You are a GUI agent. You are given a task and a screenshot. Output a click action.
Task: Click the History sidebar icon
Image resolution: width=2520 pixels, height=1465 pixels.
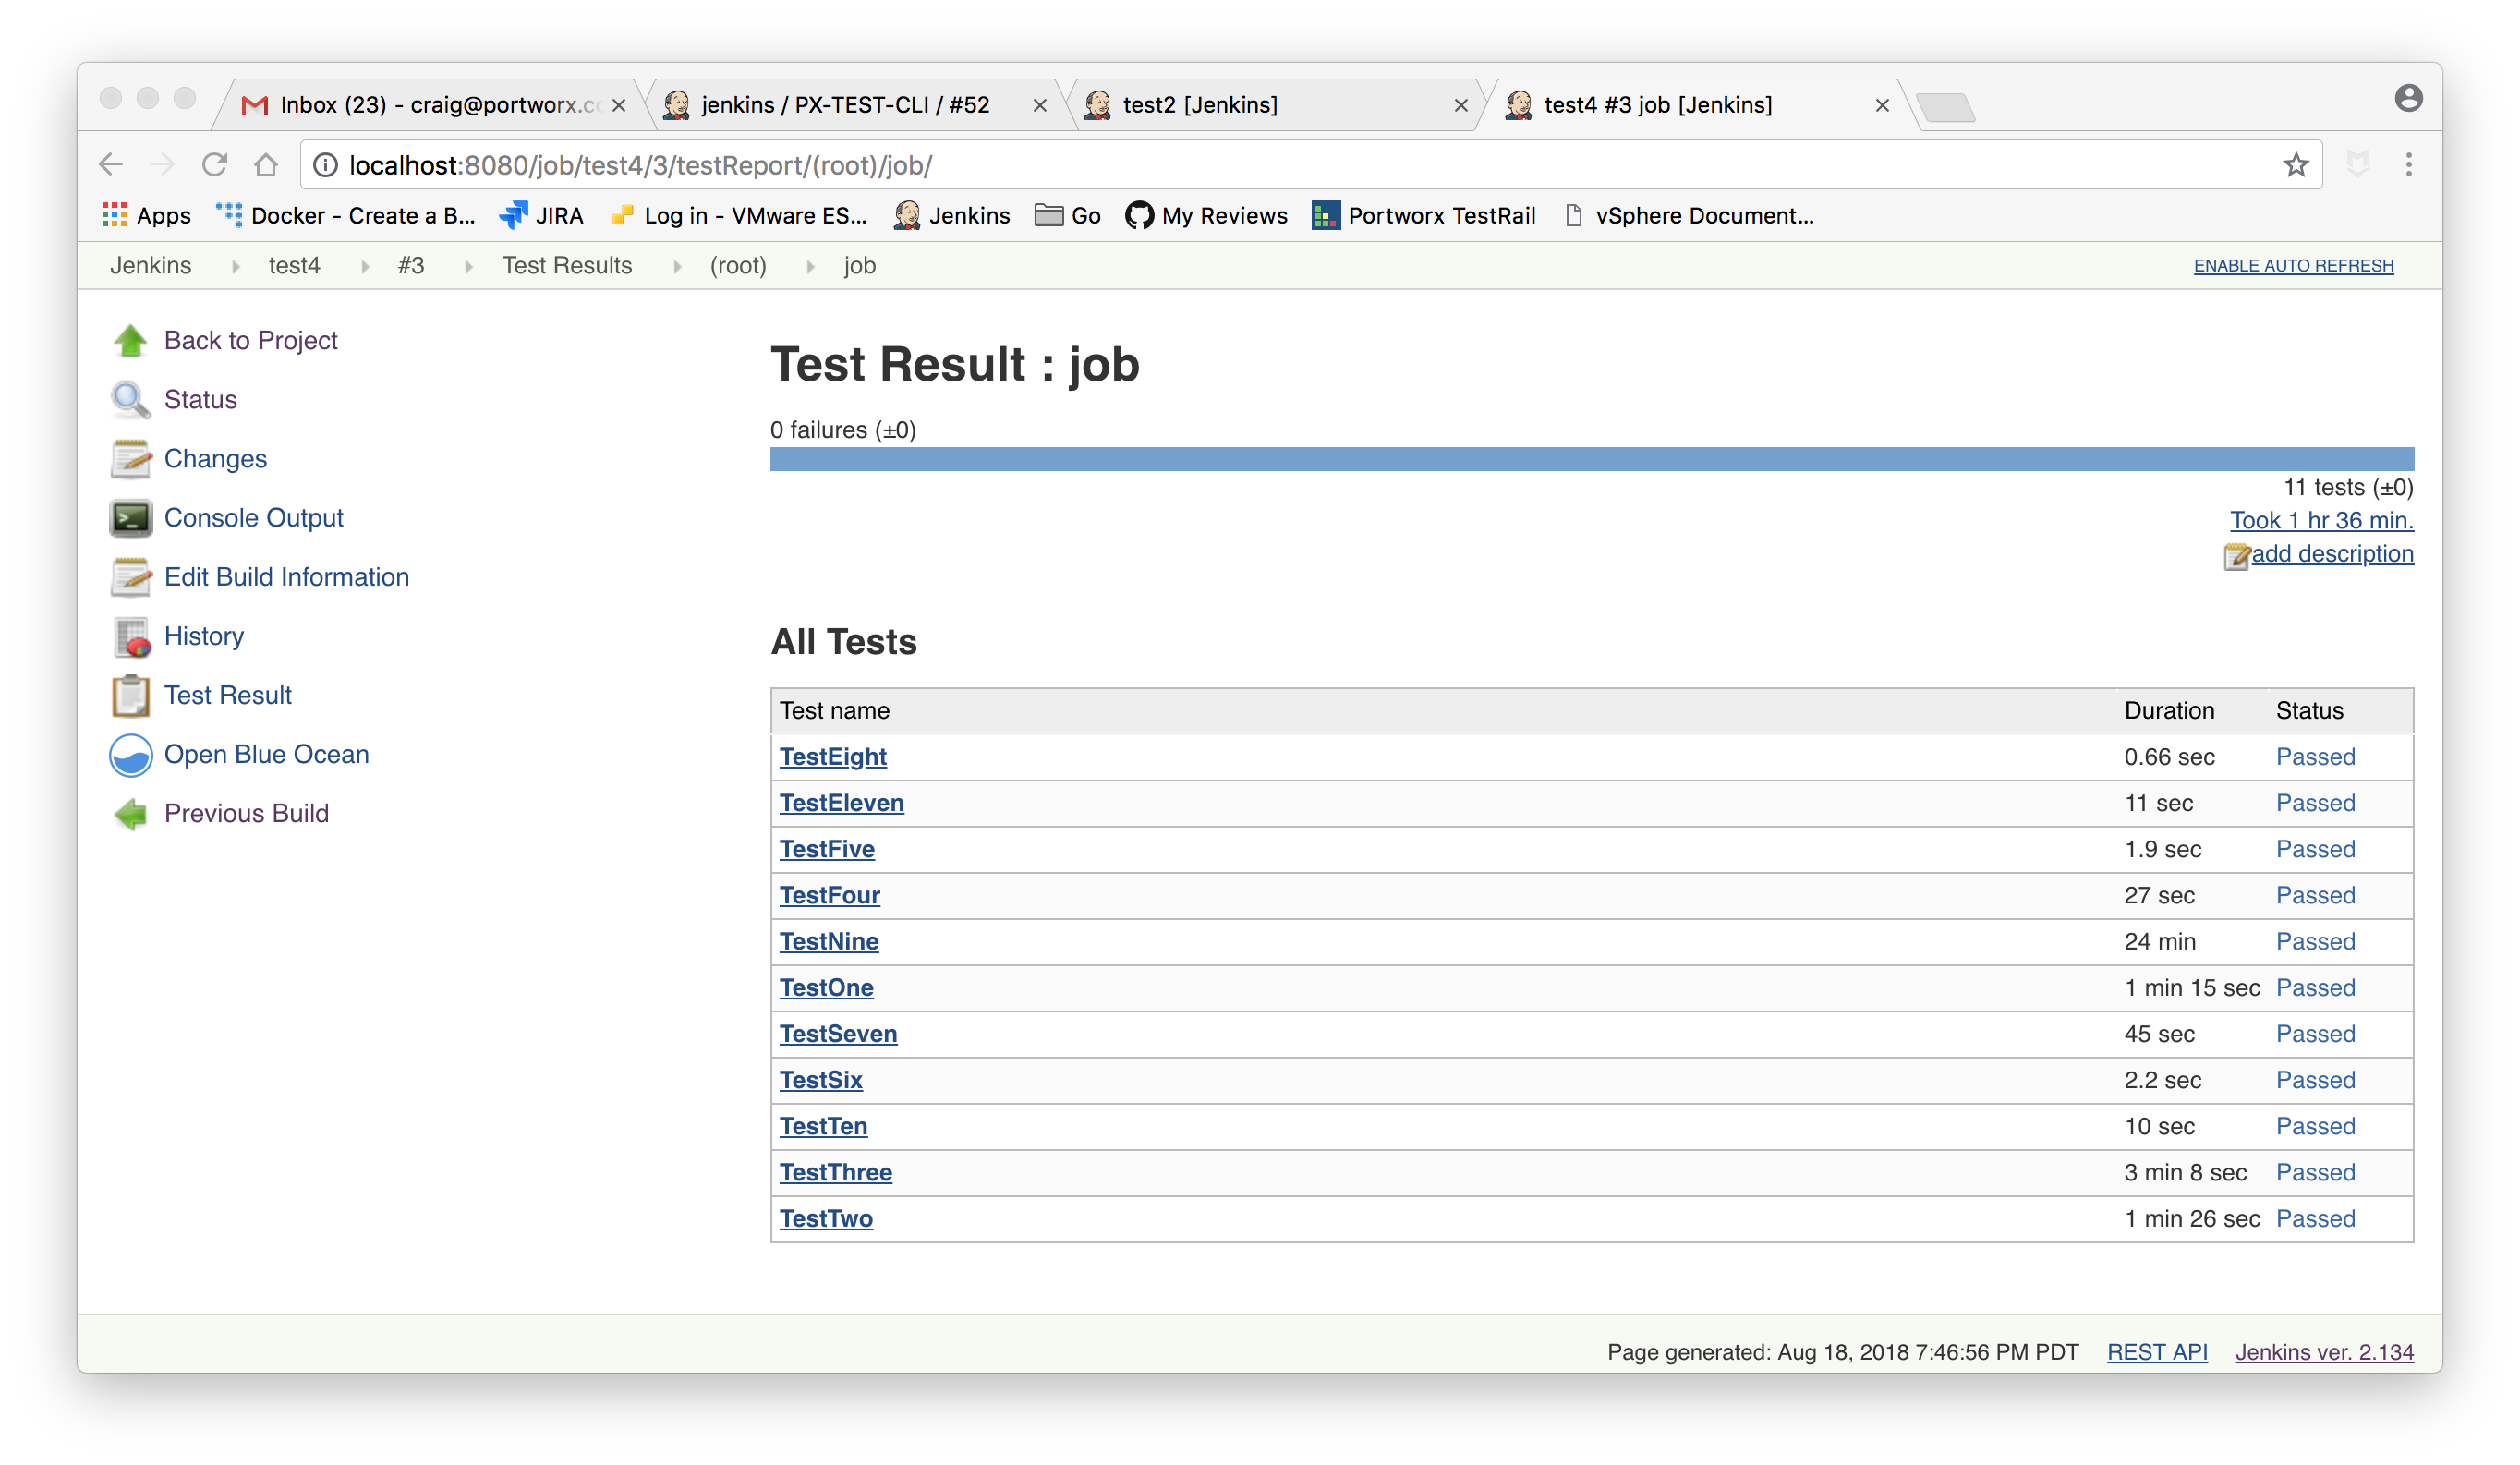pyautogui.click(x=130, y=637)
